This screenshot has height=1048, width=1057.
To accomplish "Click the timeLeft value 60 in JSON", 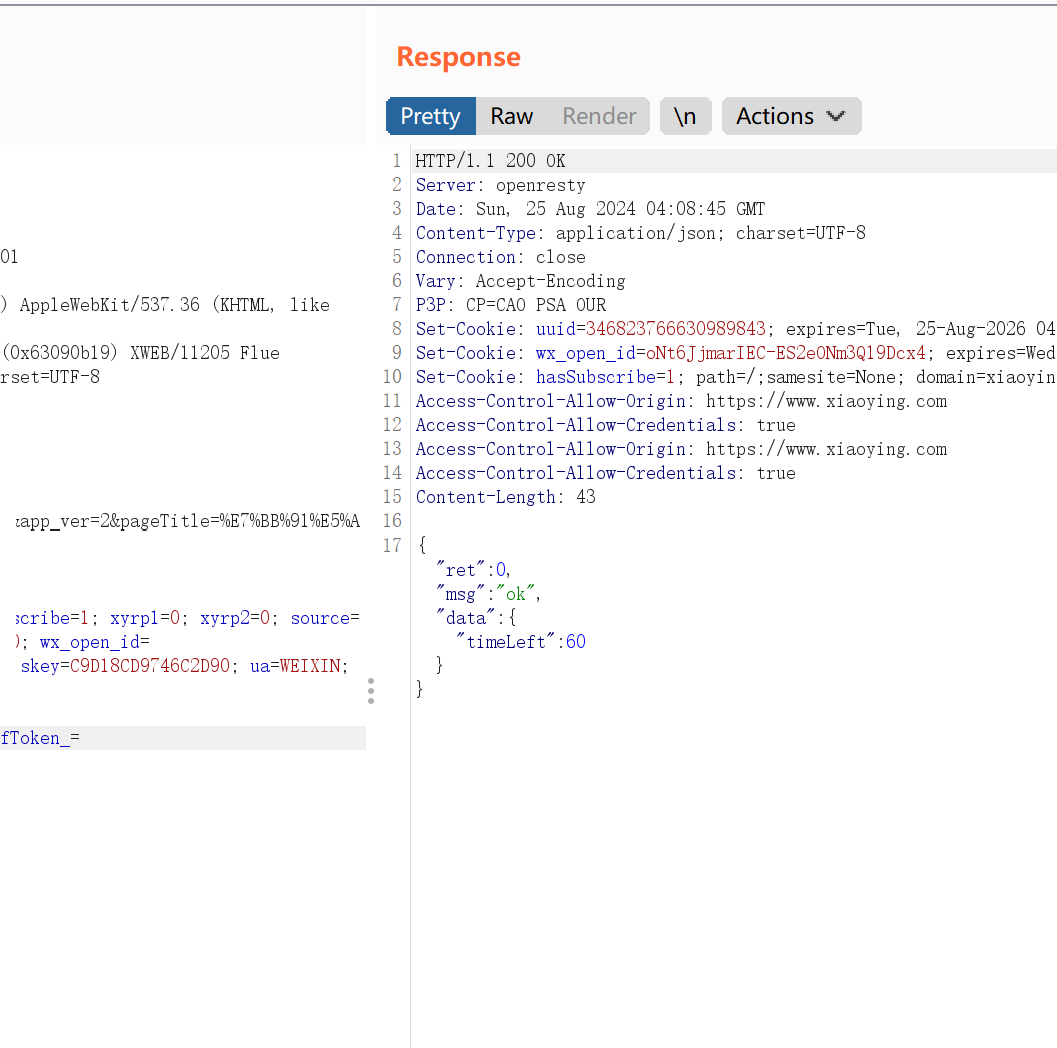I will pyautogui.click(x=575, y=642).
